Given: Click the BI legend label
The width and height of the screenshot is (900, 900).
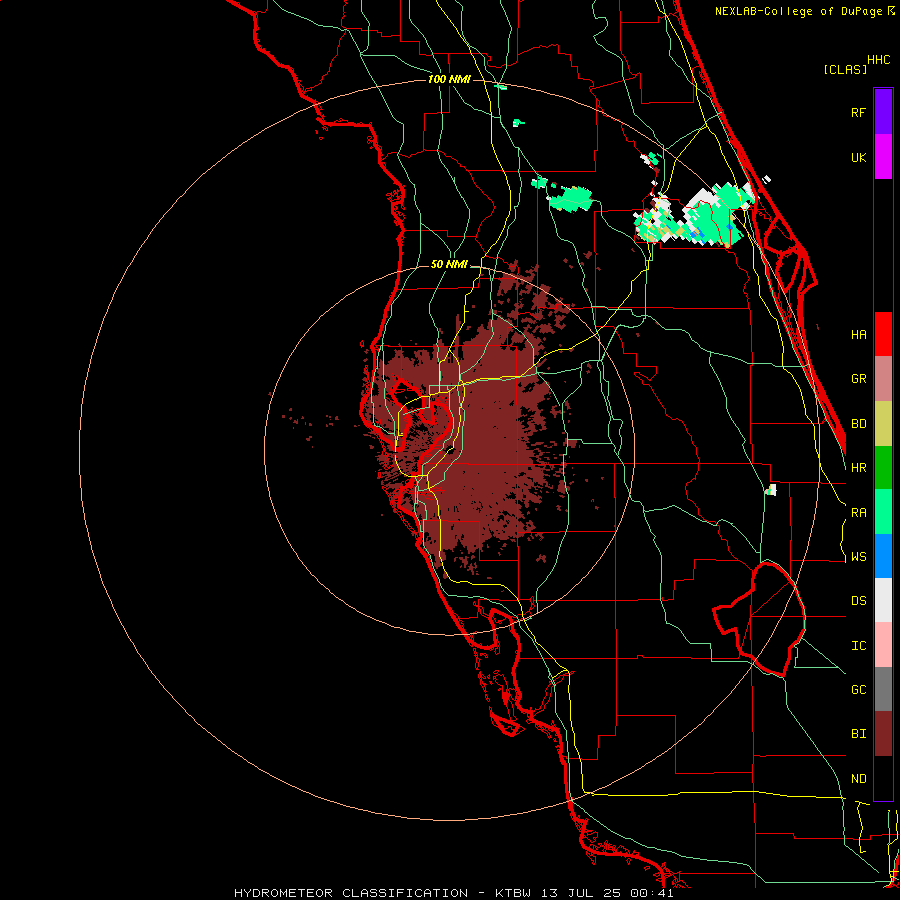Looking at the screenshot, I should click(x=859, y=734).
